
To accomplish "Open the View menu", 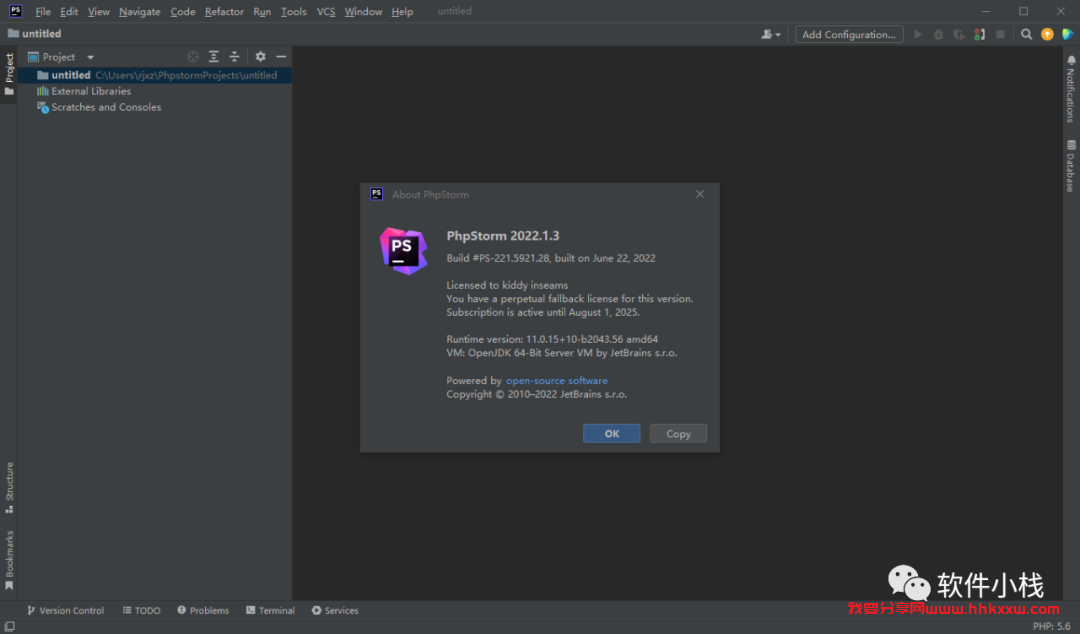I will click(x=98, y=12).
